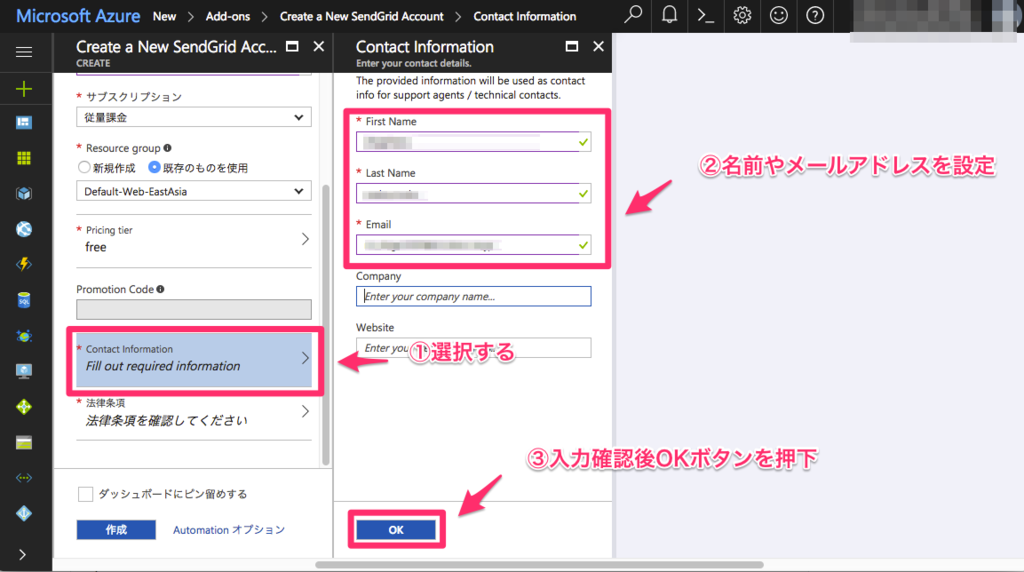
Task: Open App Services globe icon
Action: click(x=24, y=229)
